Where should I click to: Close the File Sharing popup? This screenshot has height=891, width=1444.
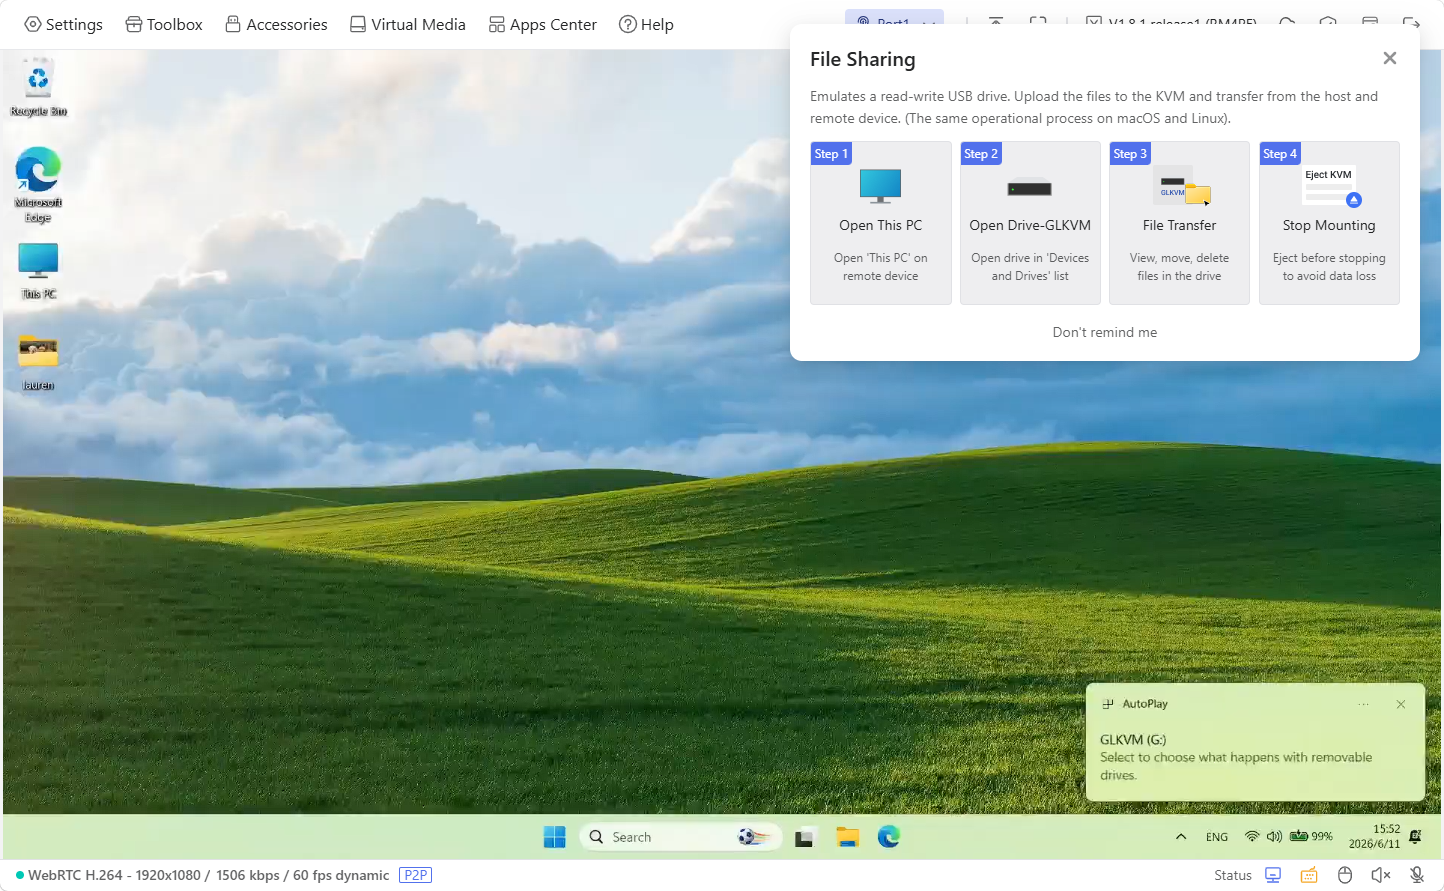point(1389,58)
